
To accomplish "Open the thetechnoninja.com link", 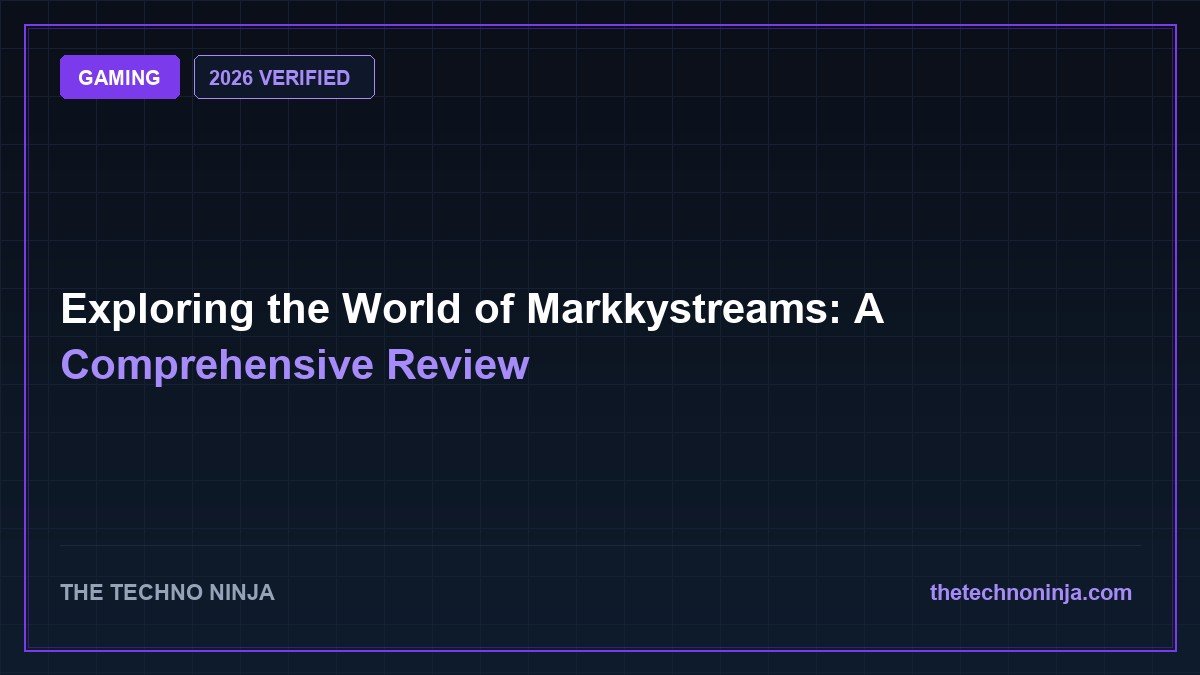I will tap(1031, 592).
